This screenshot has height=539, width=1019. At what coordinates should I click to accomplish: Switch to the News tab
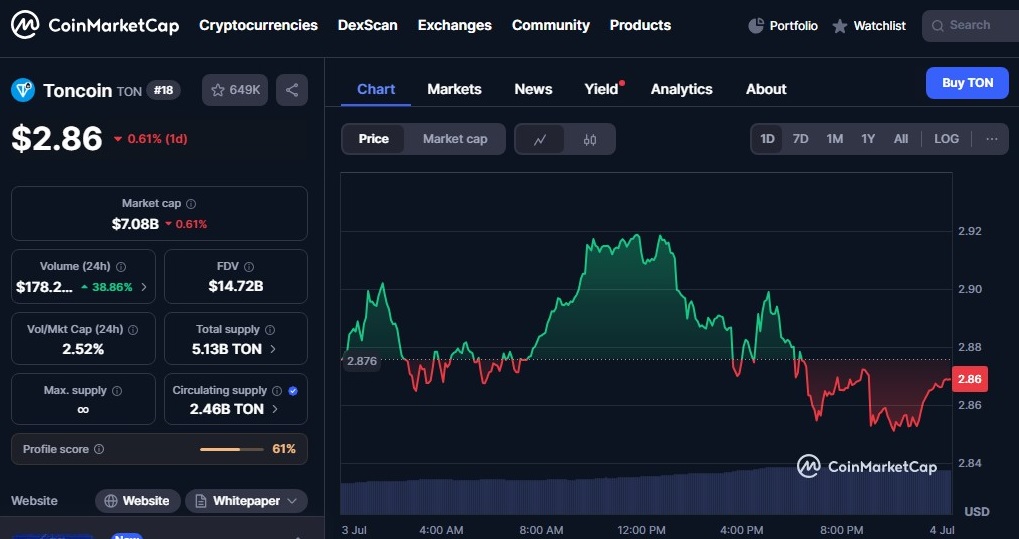tap(534, 89)
